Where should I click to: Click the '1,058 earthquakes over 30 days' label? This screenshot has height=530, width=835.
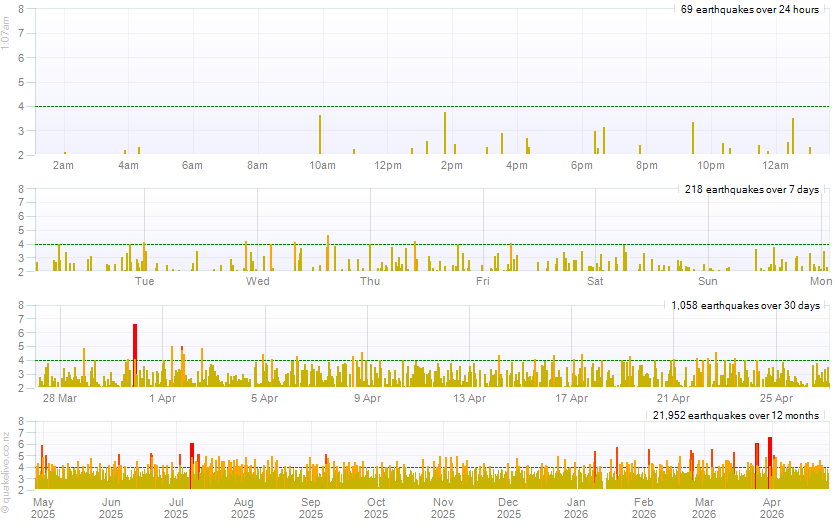pyautogui.click(x=744, y=305)
